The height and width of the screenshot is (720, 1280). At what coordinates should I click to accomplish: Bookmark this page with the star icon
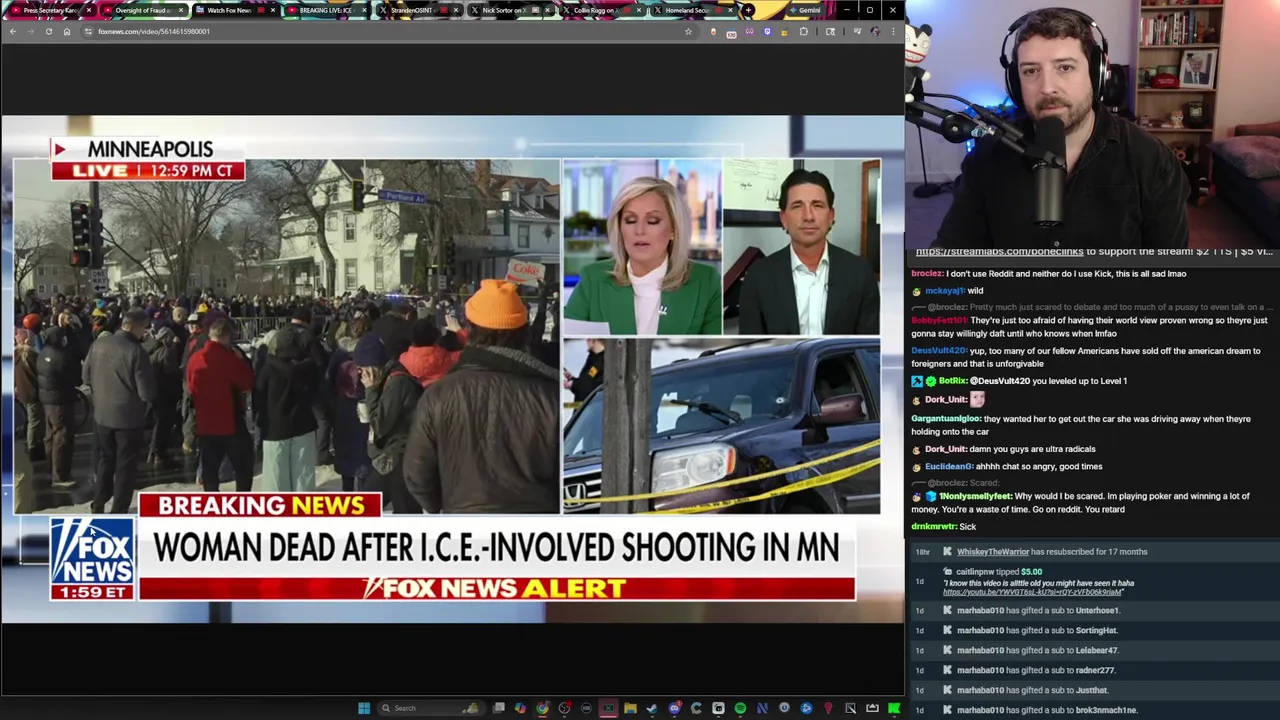click(688, 31)
